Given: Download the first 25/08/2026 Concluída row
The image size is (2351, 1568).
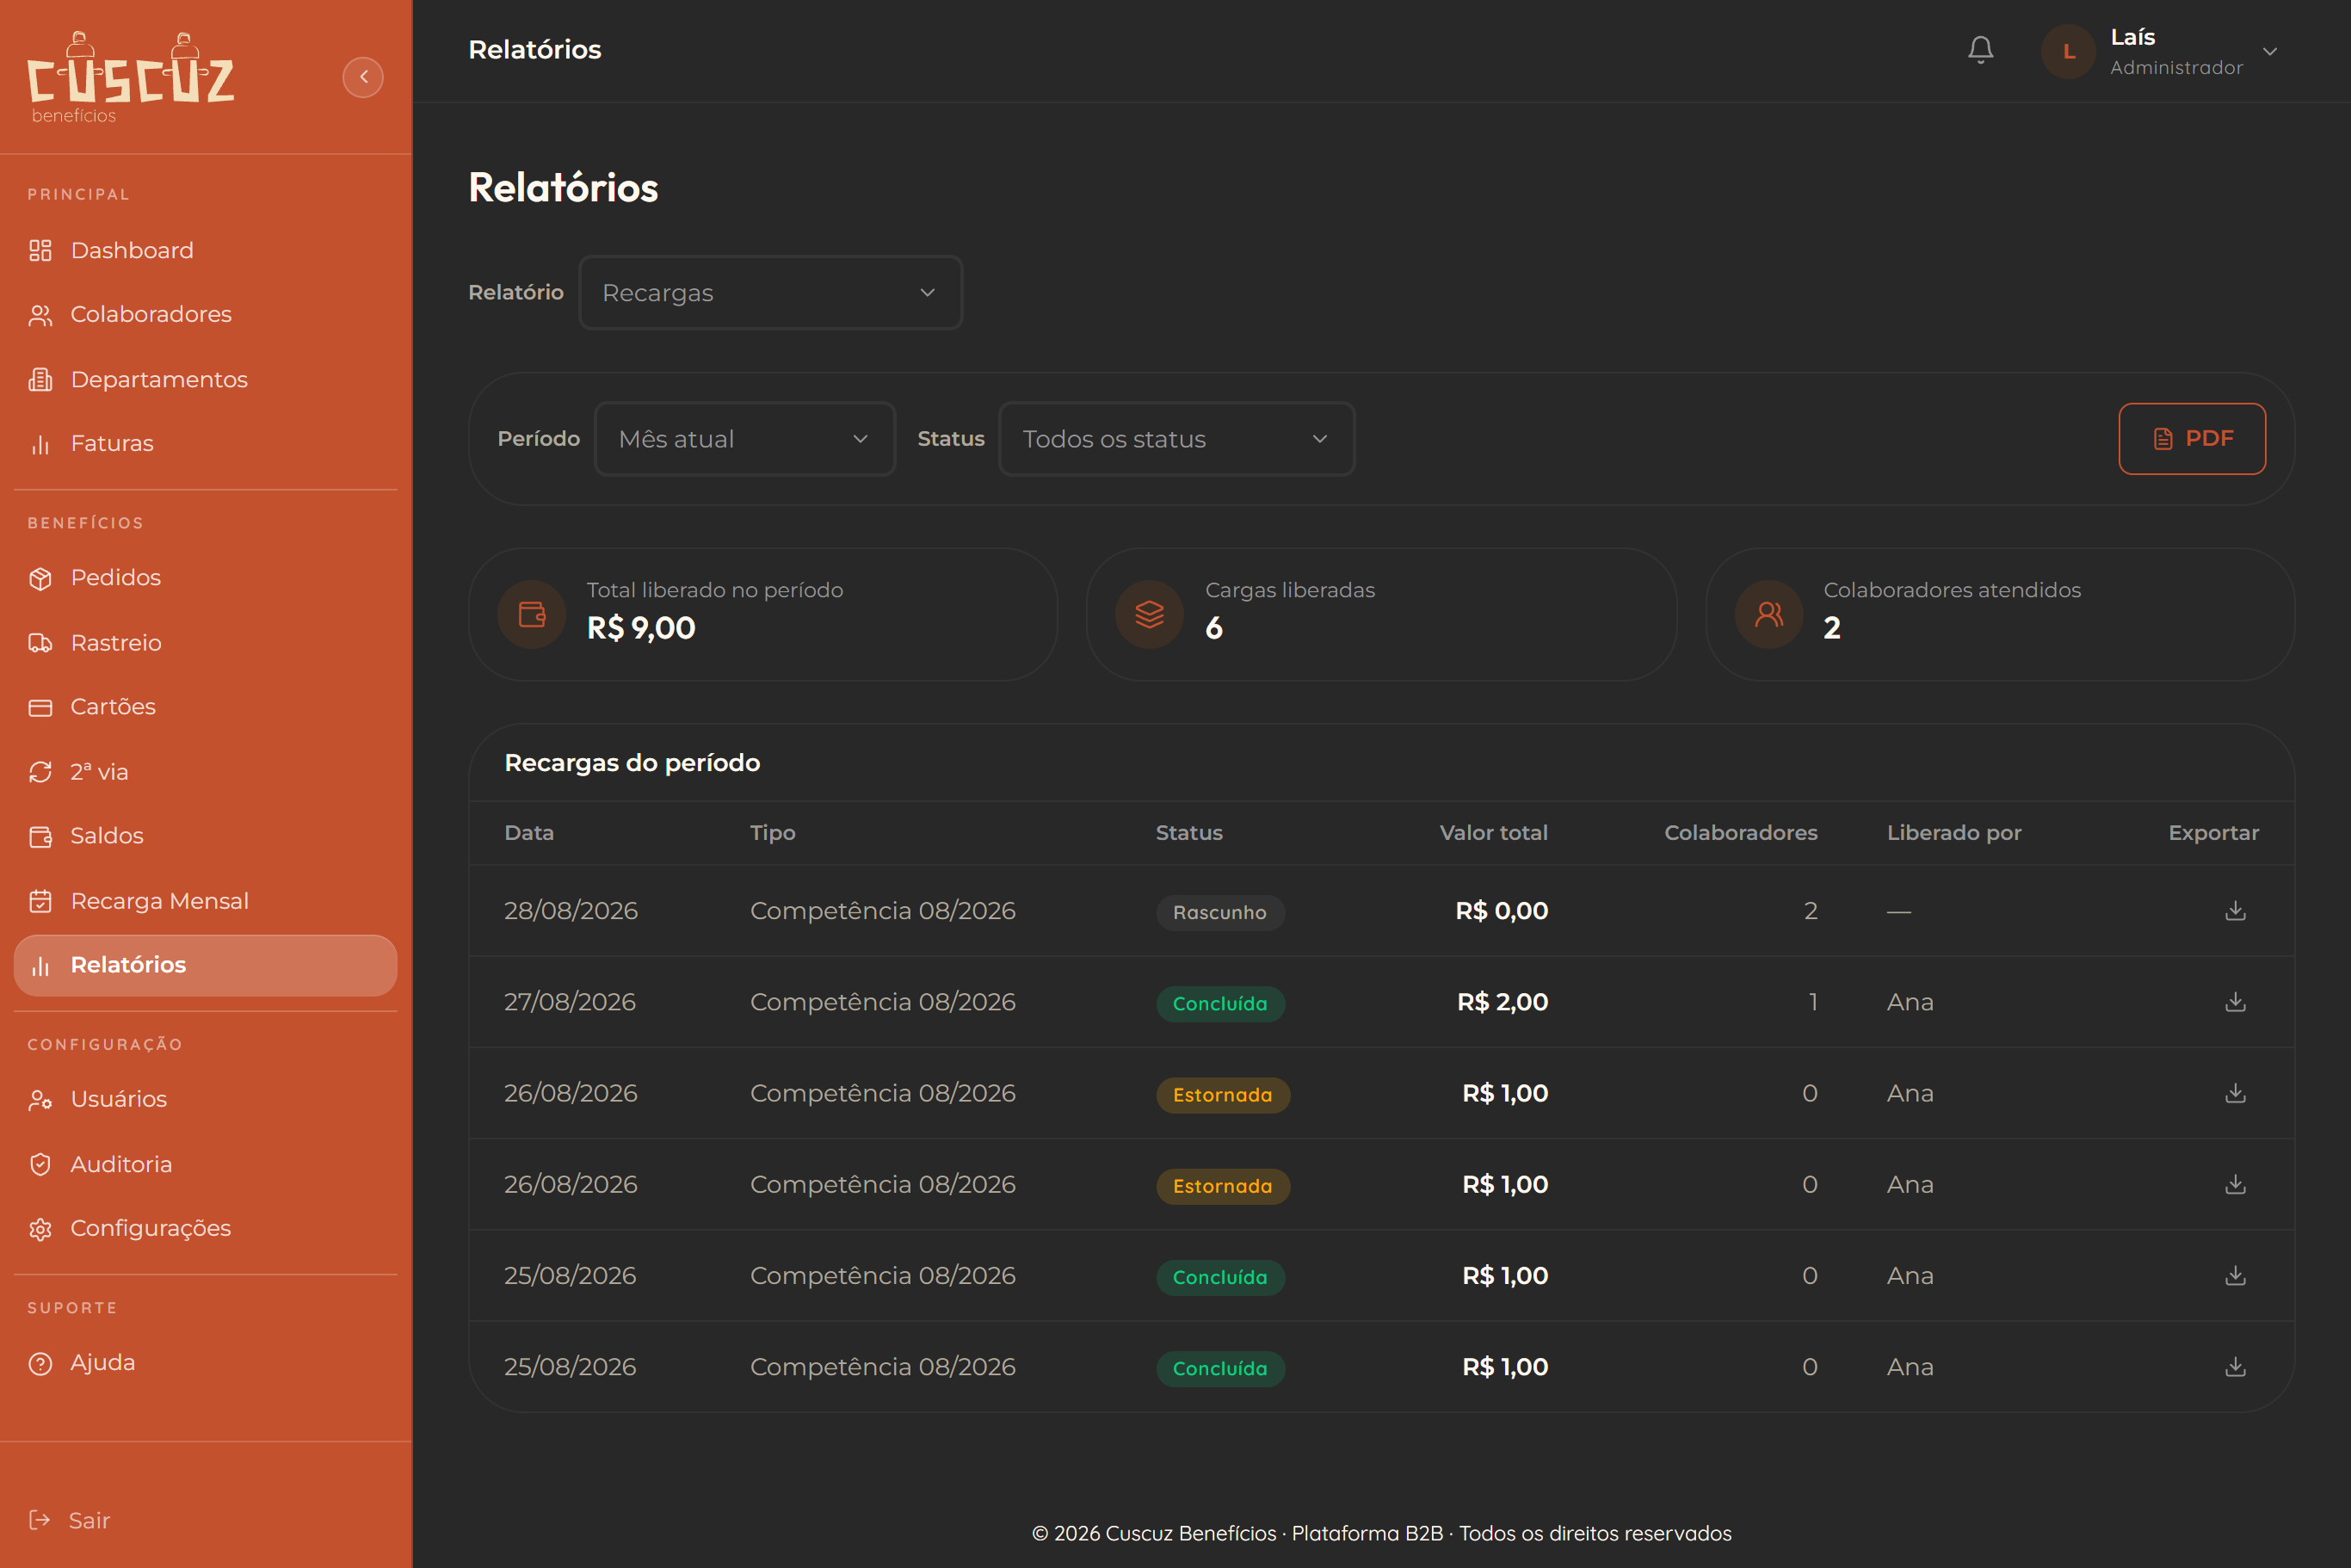Looking at the screenshot, I should pyautogui.click(x=2235, y=1275).
